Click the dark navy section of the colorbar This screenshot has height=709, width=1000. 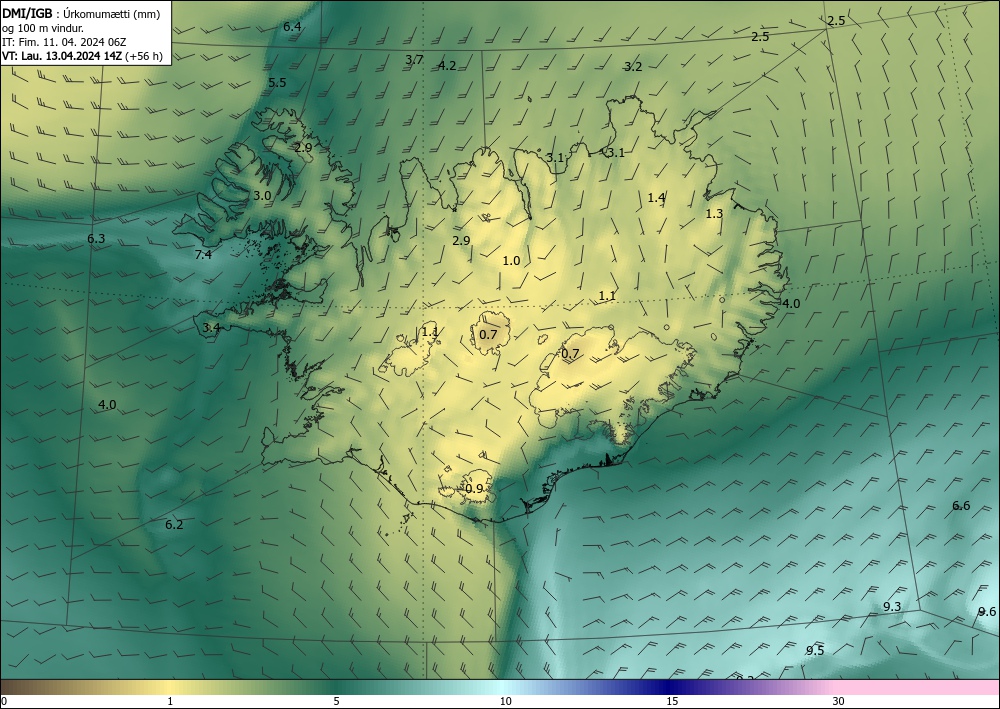click(x=670, y=687)
